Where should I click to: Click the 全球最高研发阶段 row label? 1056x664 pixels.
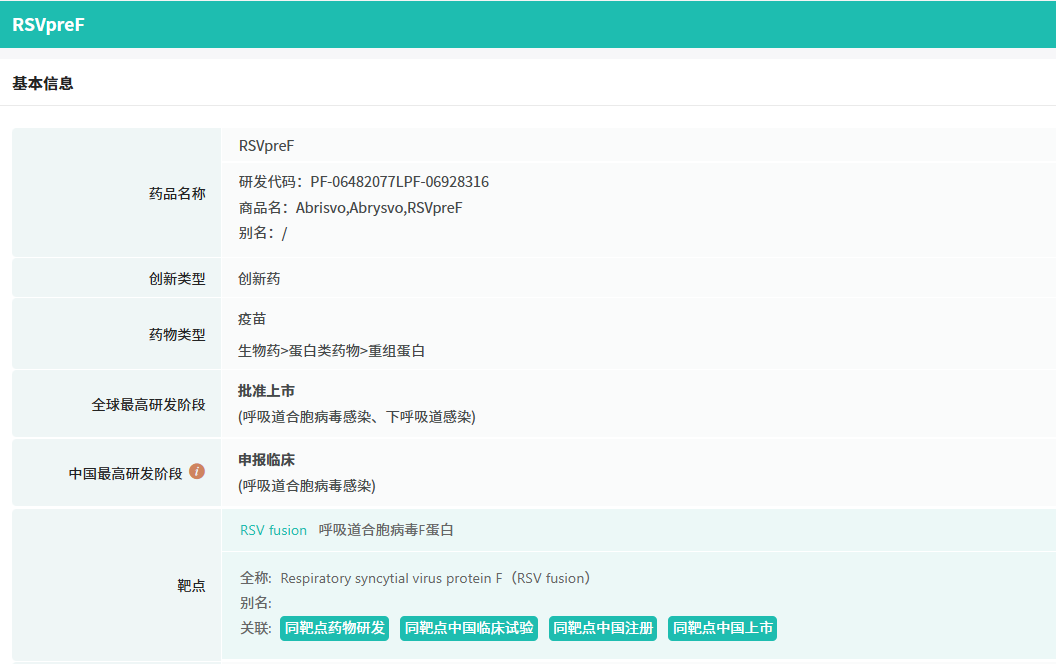[x=148, y=405]
